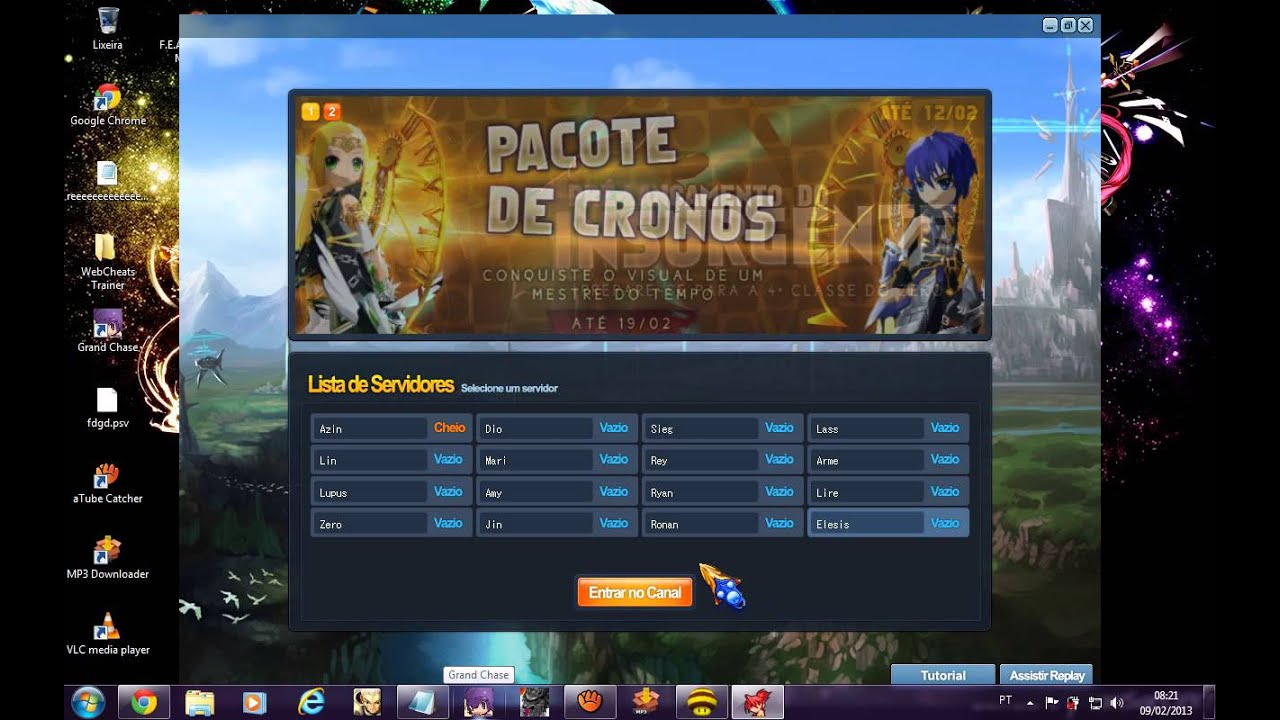Select the Zero server

click(390, 524)
